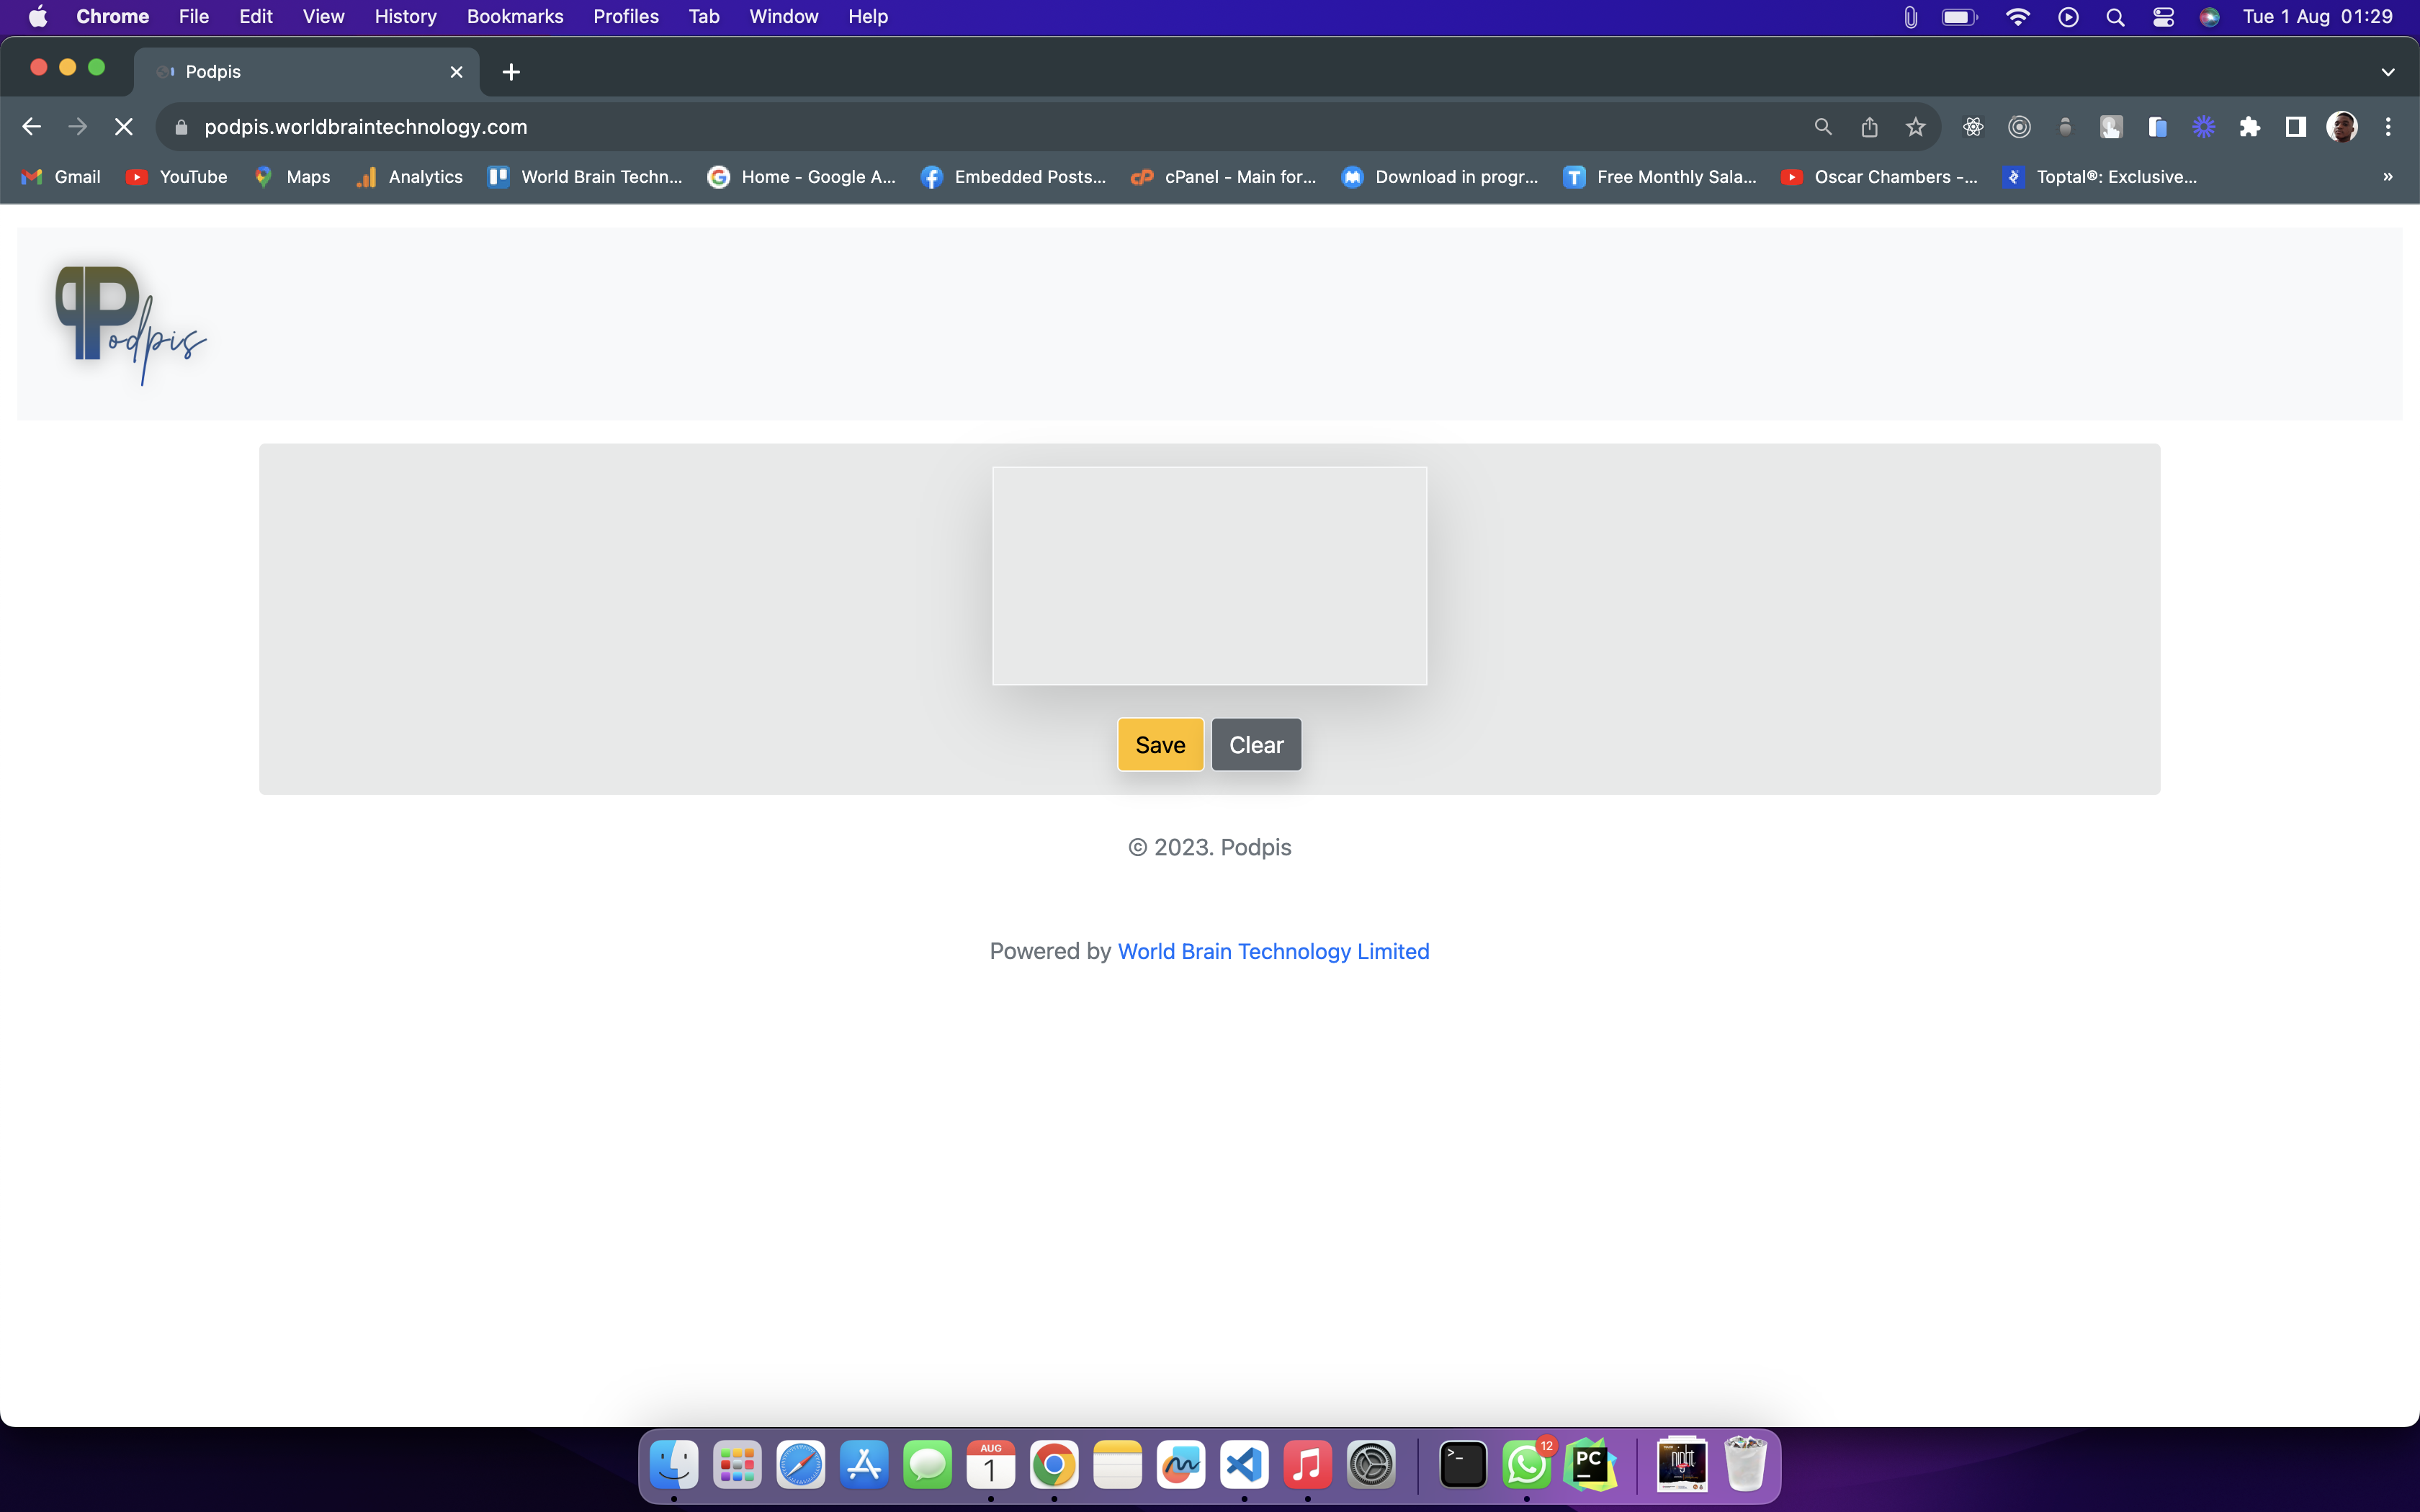Open the side panel icon
The height and width of the screenshot is (1512, 2420).
coord(2295,127)
